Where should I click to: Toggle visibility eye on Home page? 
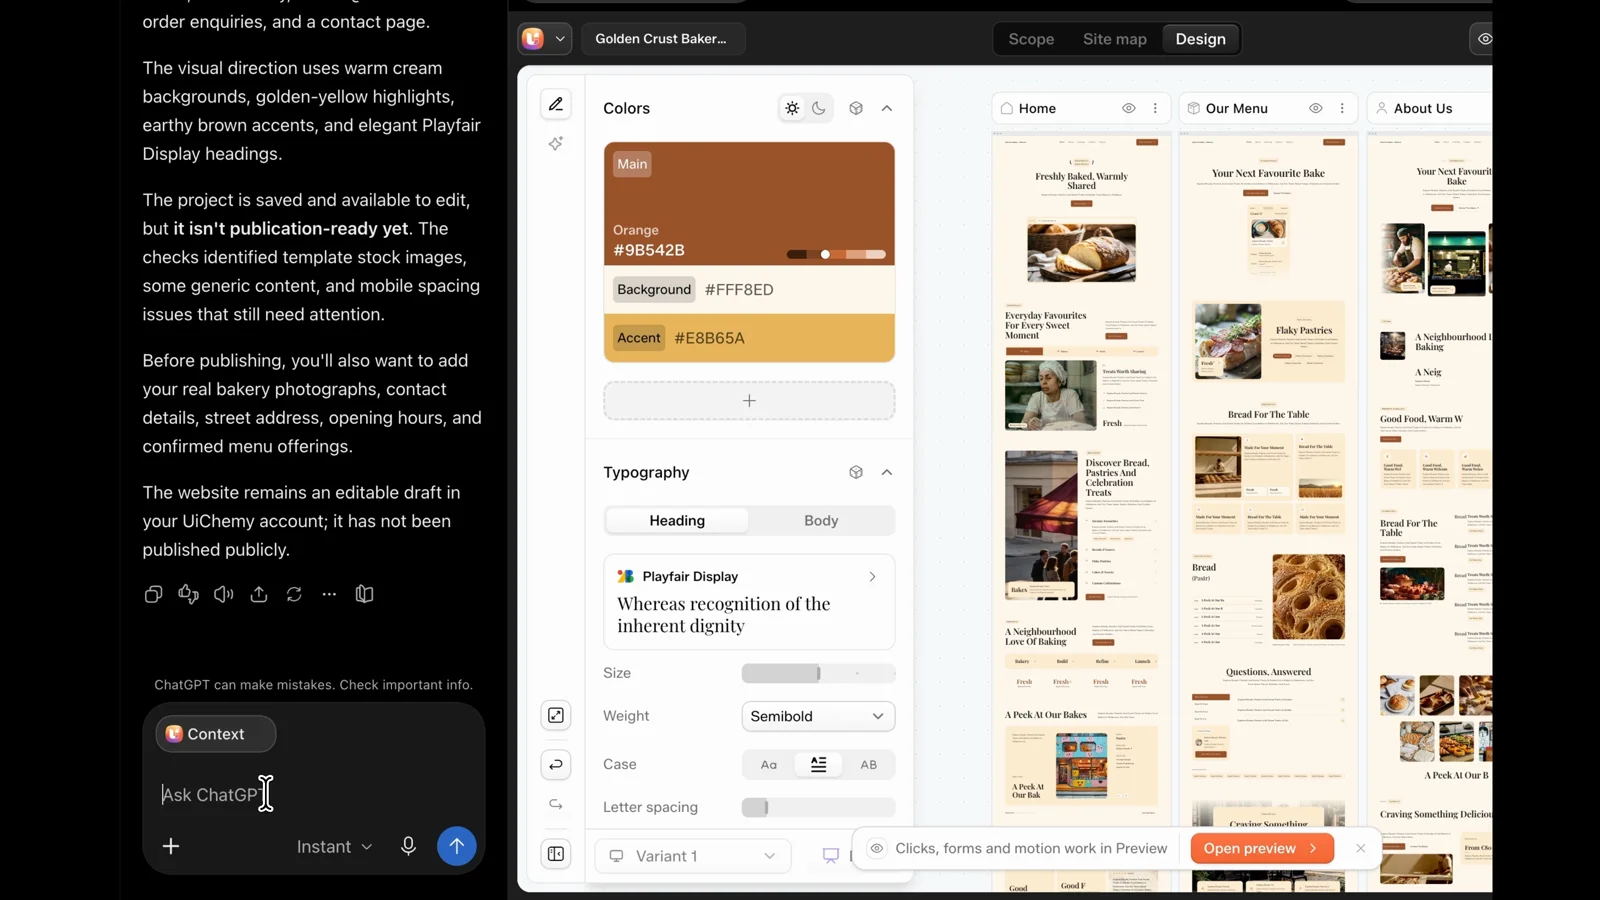(x=1129, y=108)
